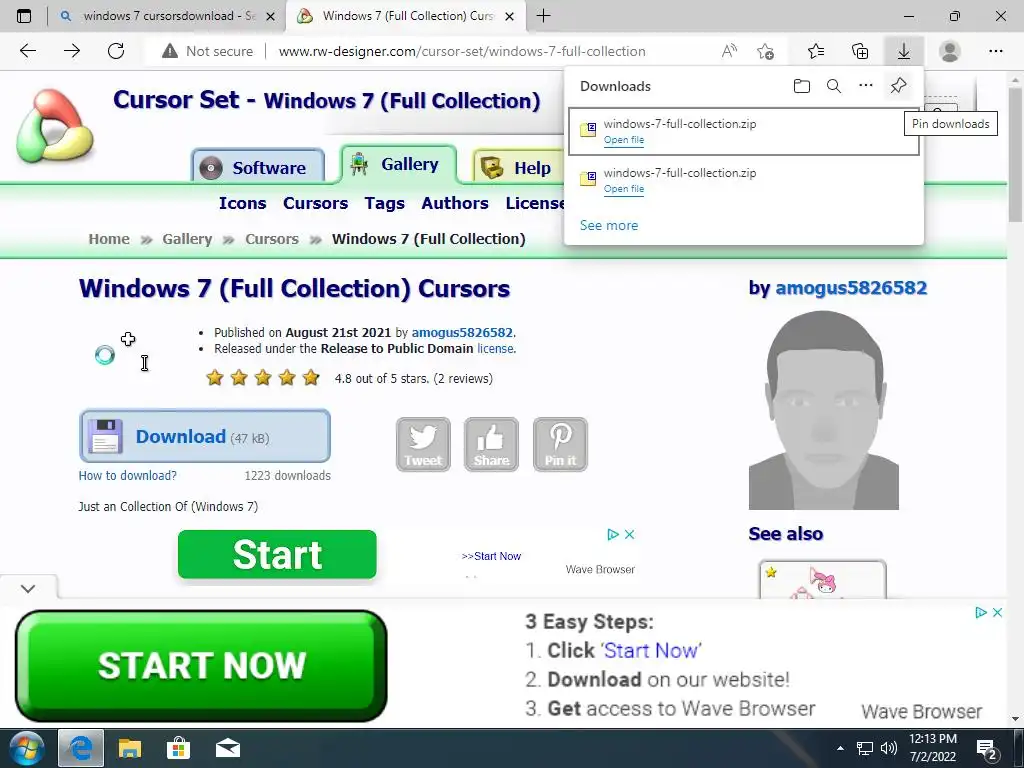Open the Software tab
The image size is (1024, 768).
[258, 167]
